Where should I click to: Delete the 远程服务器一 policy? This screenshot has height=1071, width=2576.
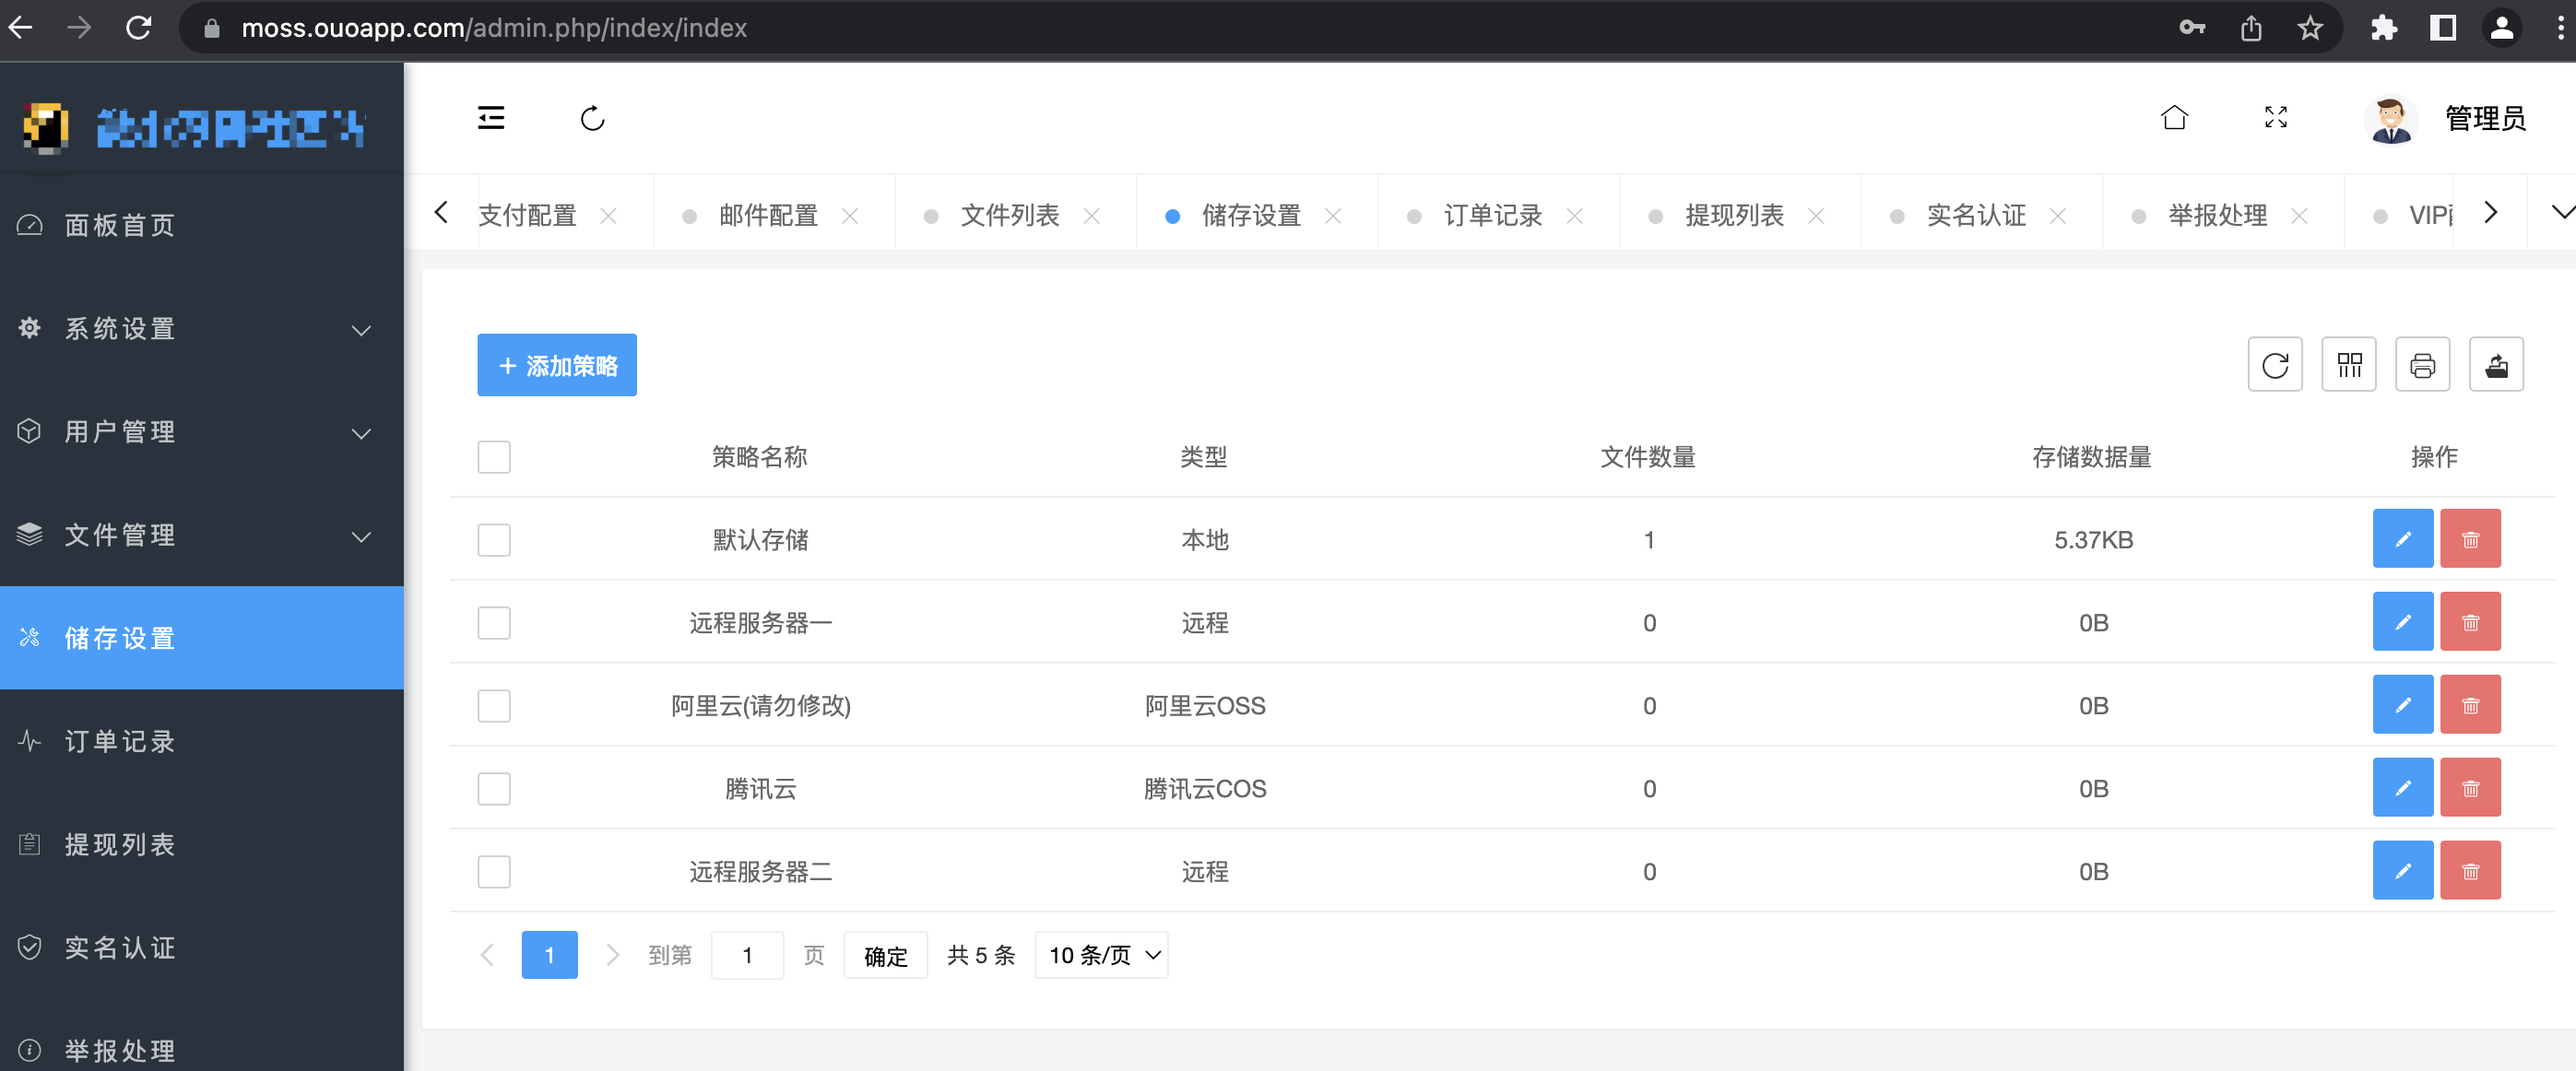[x=2470, y=622]
